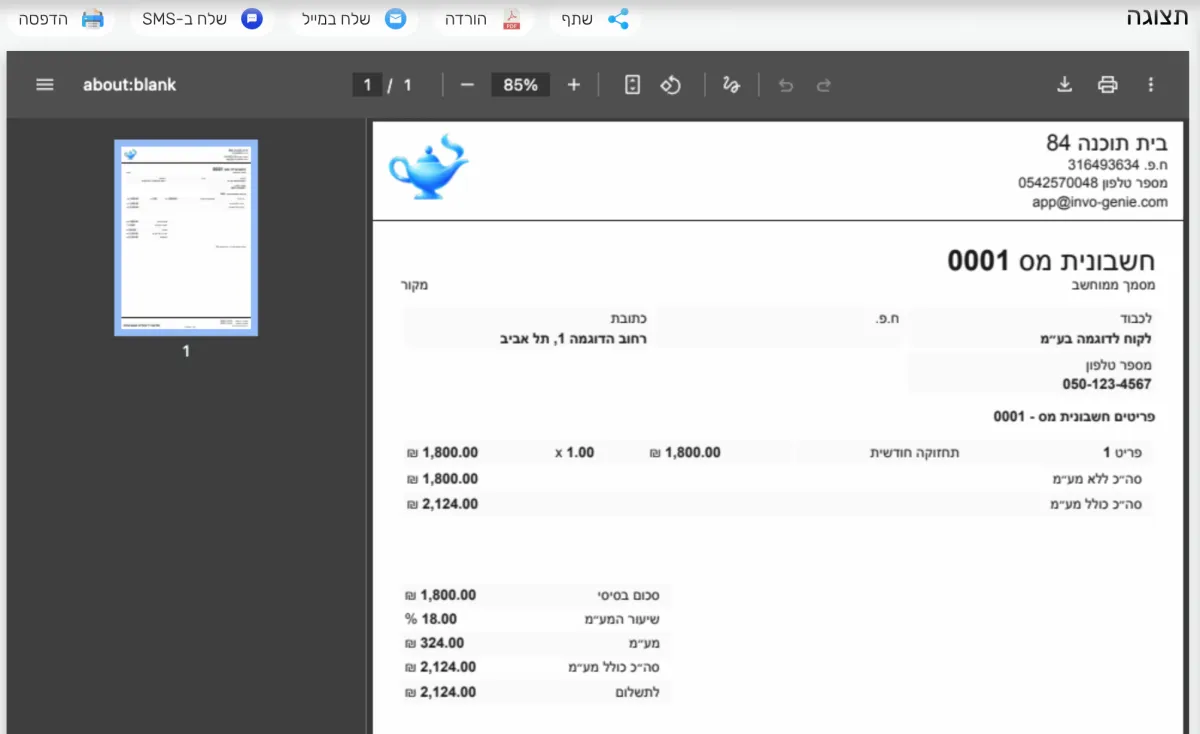The height and width of the screenshot is (734, 1200).
Task: Click the address רחוב הדוגמה 1, תל אביב
Action: click(573, 339)
